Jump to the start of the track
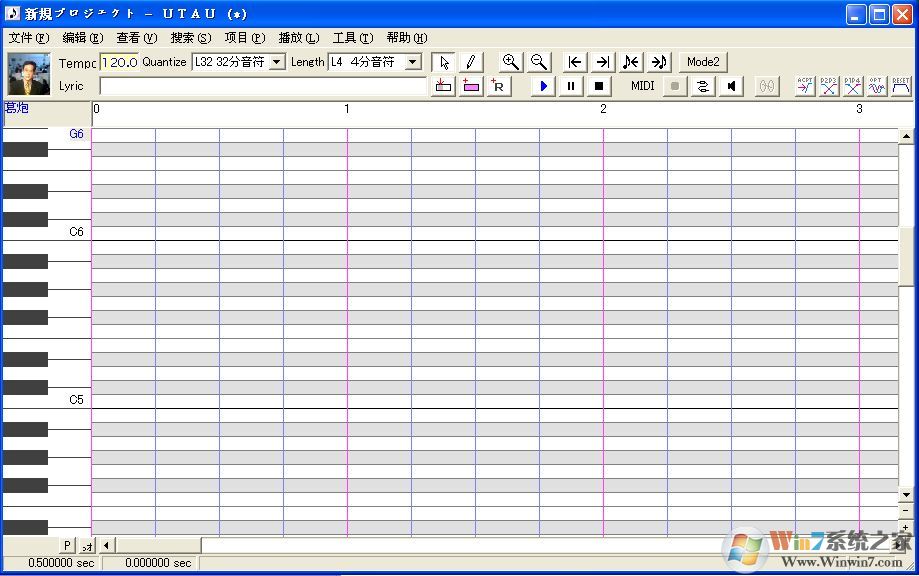The height and width of the screenshot is (576, 919). pos(573,61)
